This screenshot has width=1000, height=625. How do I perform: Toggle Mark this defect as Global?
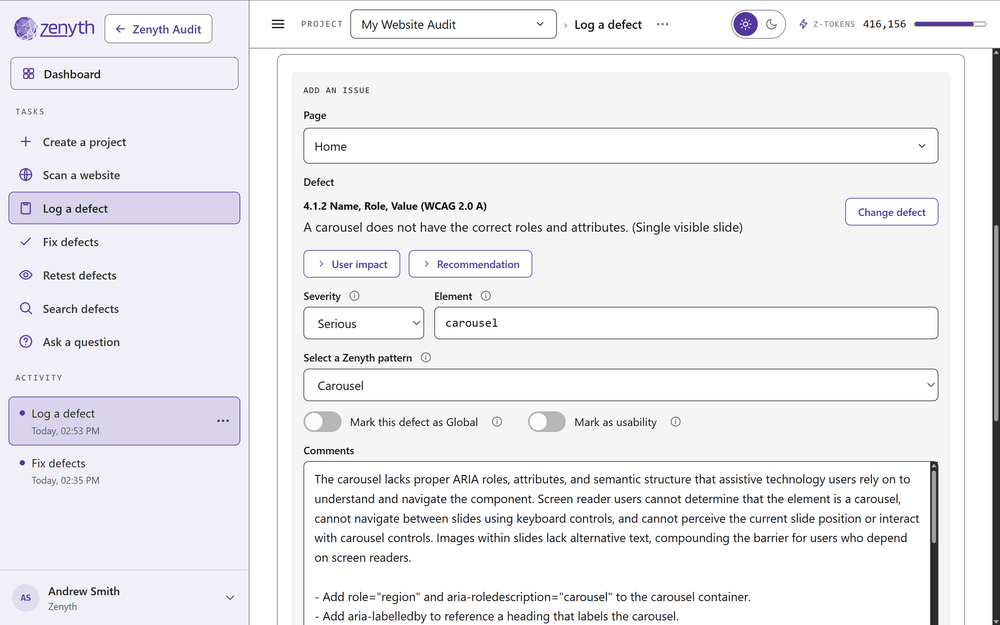click(x=323, y=422)
